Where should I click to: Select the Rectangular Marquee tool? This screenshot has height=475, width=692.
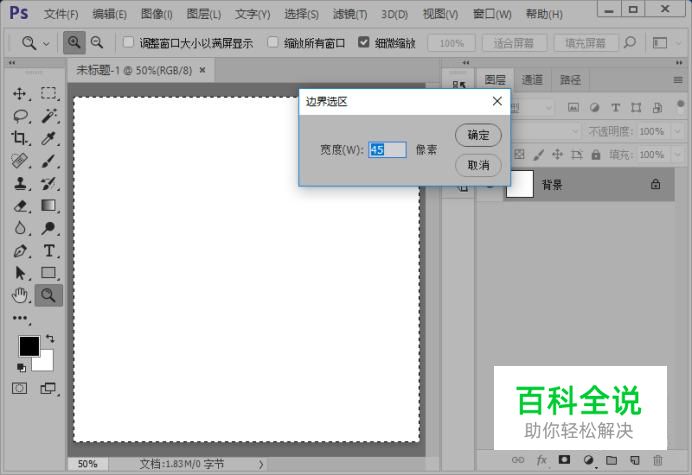48,94
